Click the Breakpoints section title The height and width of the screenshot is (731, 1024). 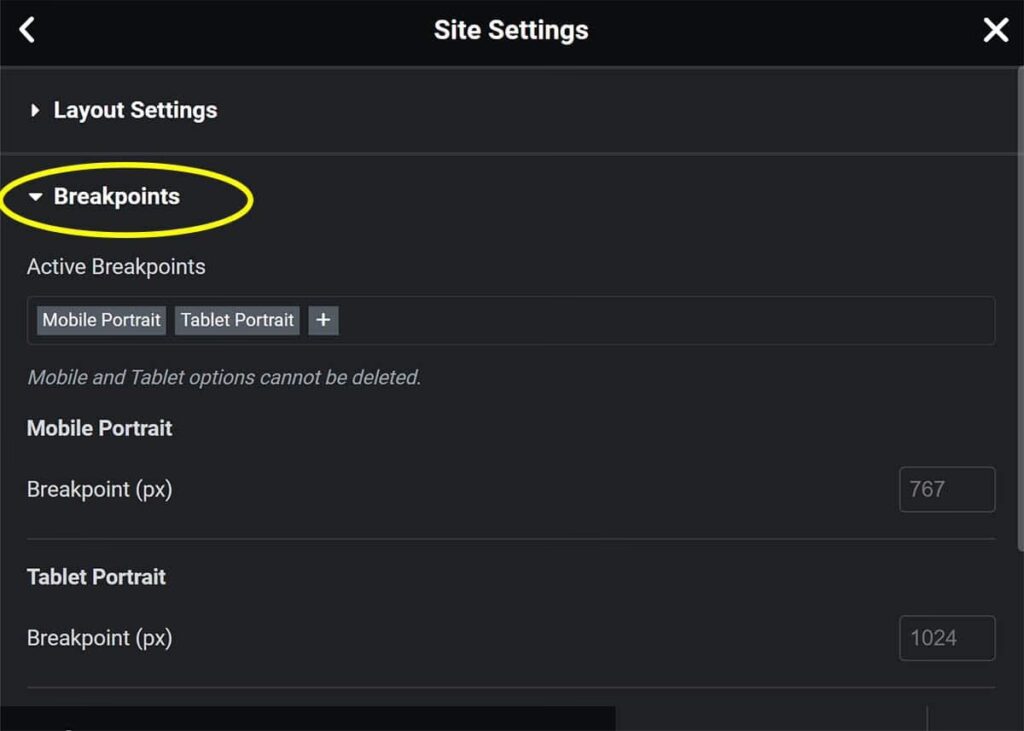click(x=117, y=197)
